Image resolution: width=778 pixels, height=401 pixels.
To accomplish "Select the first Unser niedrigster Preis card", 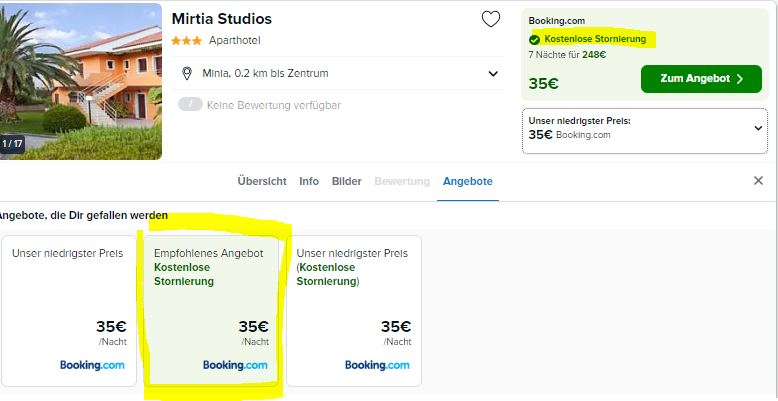I will tap(68, 311).
